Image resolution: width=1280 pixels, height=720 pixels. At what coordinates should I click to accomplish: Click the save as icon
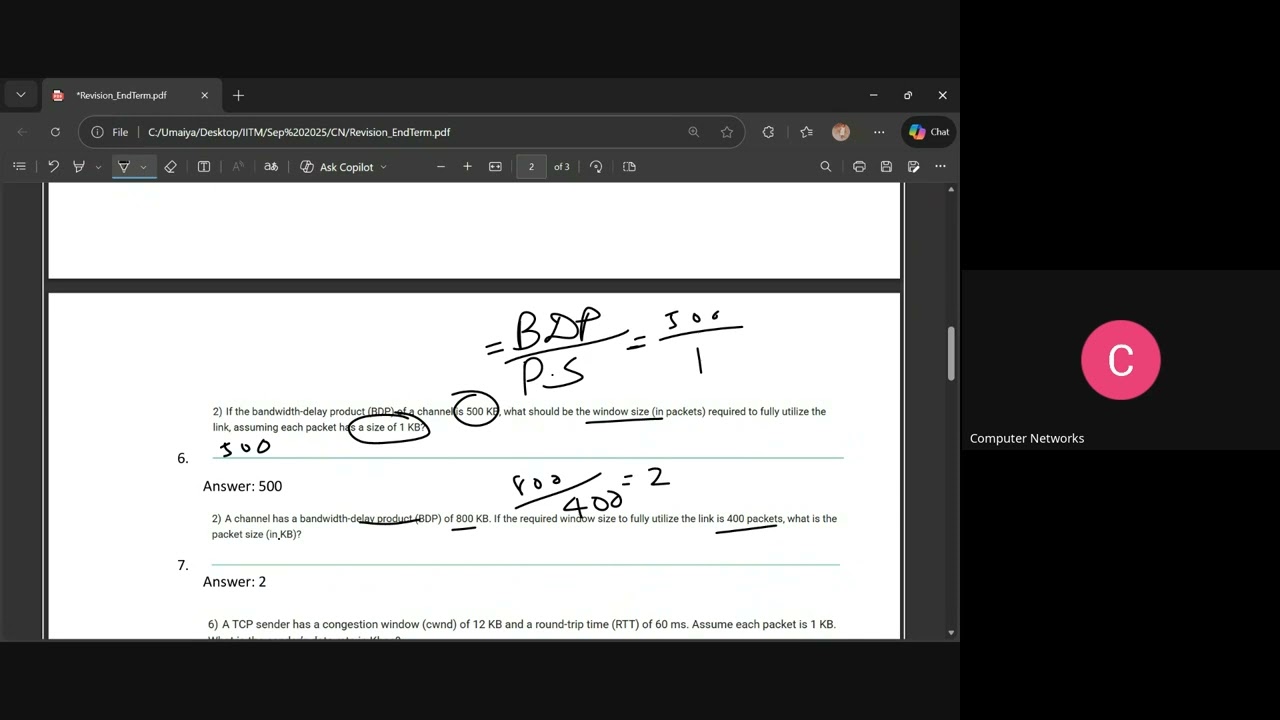pyautogui.click(x=914, y=167)
